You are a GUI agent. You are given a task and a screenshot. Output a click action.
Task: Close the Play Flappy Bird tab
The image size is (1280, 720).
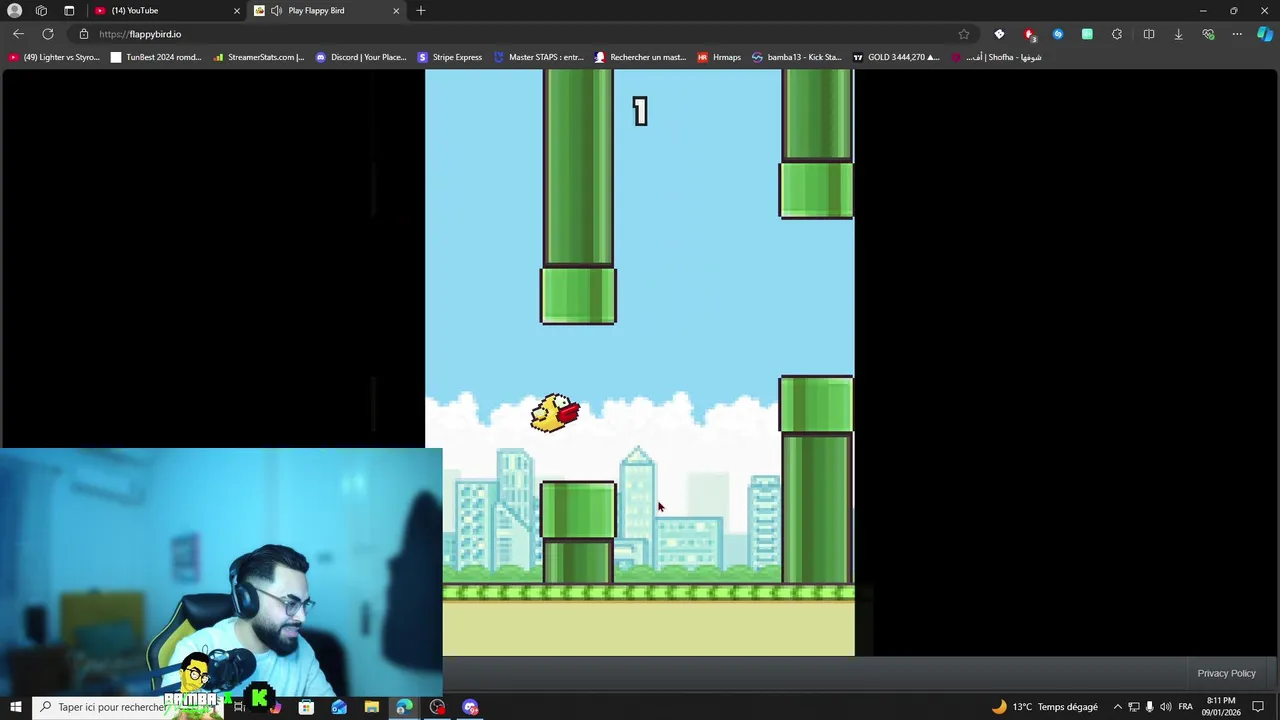coord(396,10)
